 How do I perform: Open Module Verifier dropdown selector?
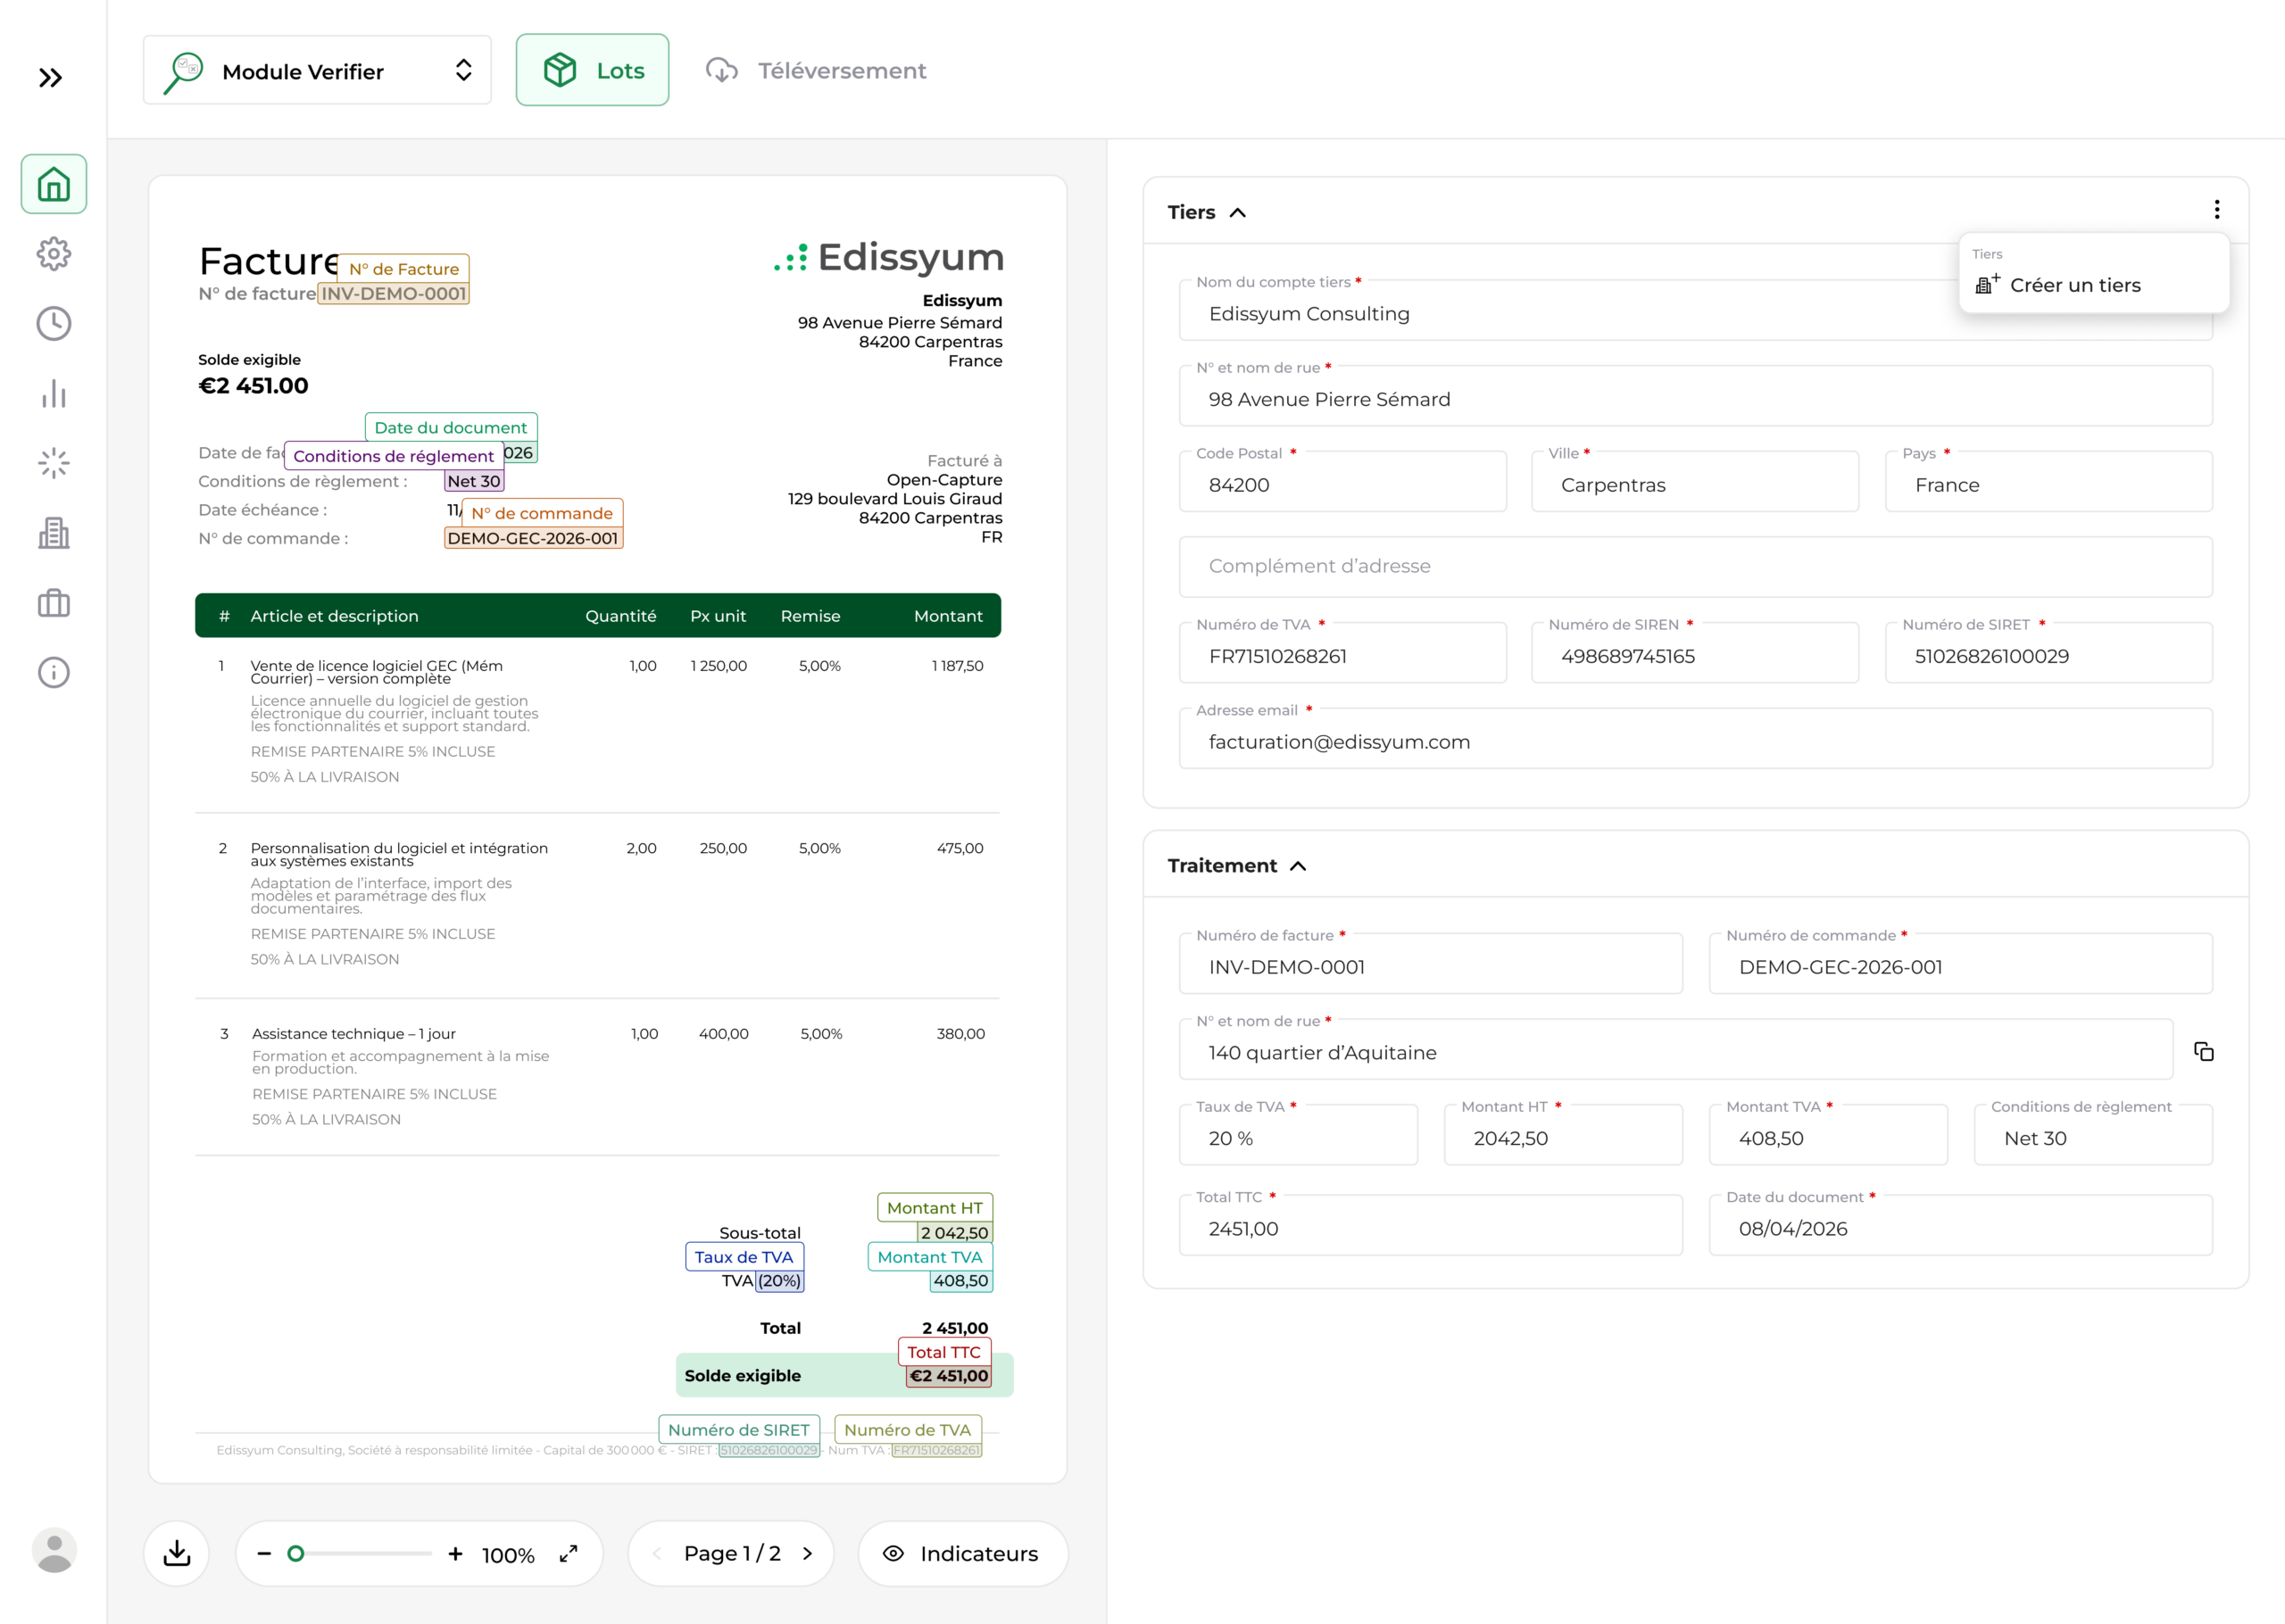(317, 71)
